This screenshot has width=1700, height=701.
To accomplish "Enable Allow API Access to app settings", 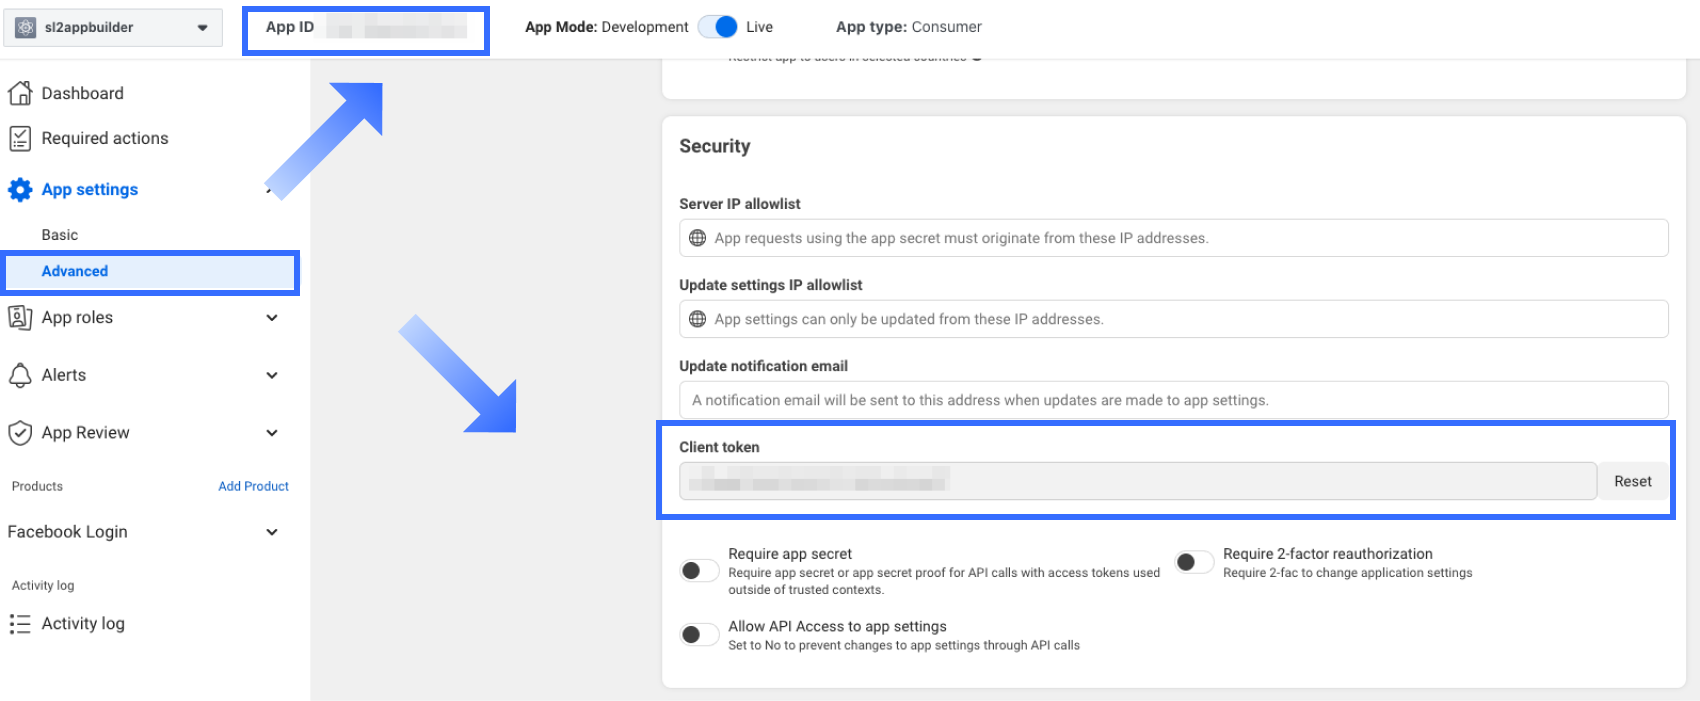I will [699, 634].
